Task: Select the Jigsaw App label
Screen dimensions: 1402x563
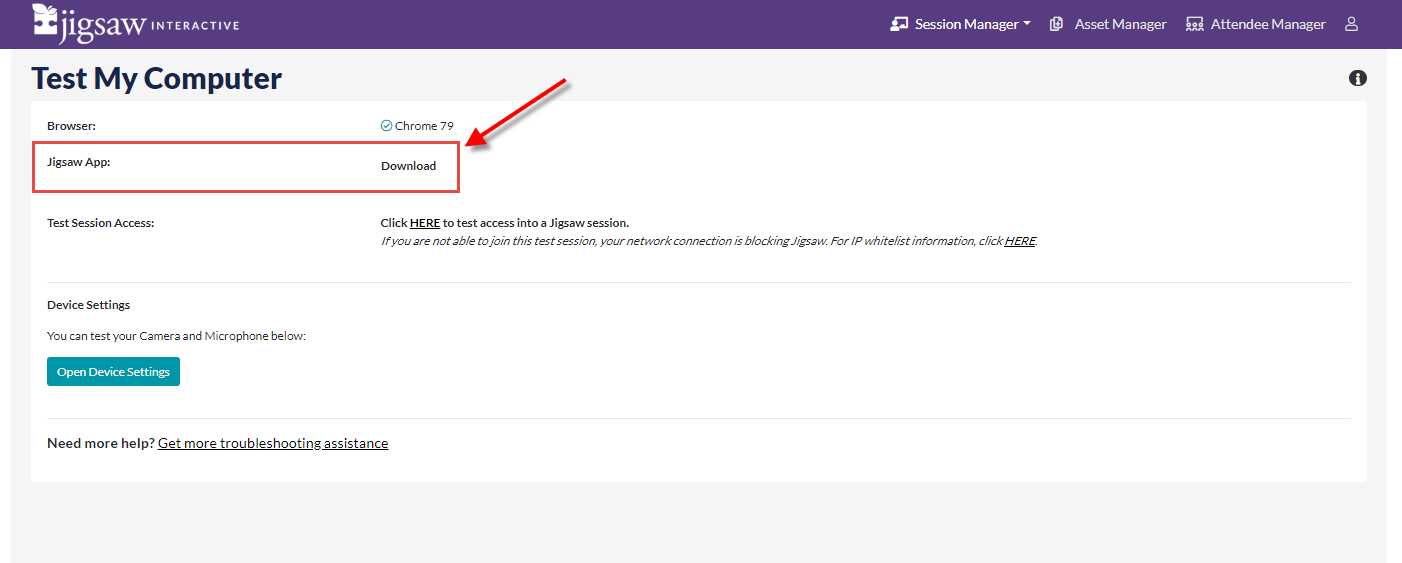Action: [78, 161]
